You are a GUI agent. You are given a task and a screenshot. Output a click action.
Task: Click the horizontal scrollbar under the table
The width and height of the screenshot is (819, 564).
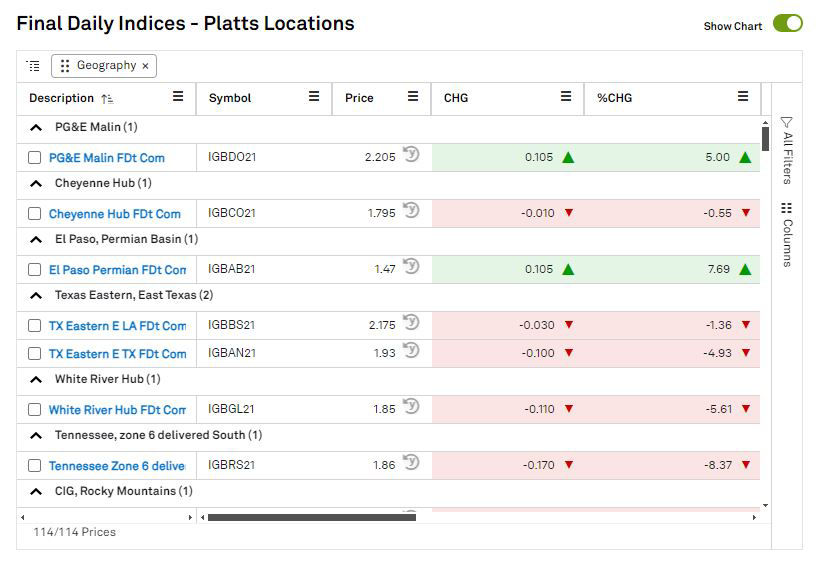point(311,517)
